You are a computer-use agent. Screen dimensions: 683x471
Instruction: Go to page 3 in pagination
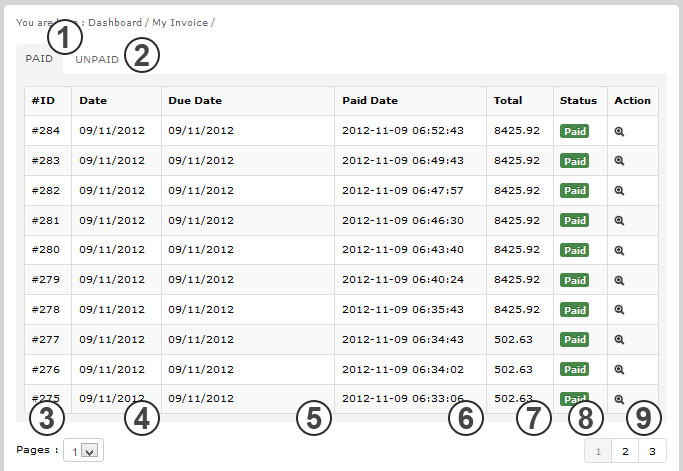pos(652,451)
